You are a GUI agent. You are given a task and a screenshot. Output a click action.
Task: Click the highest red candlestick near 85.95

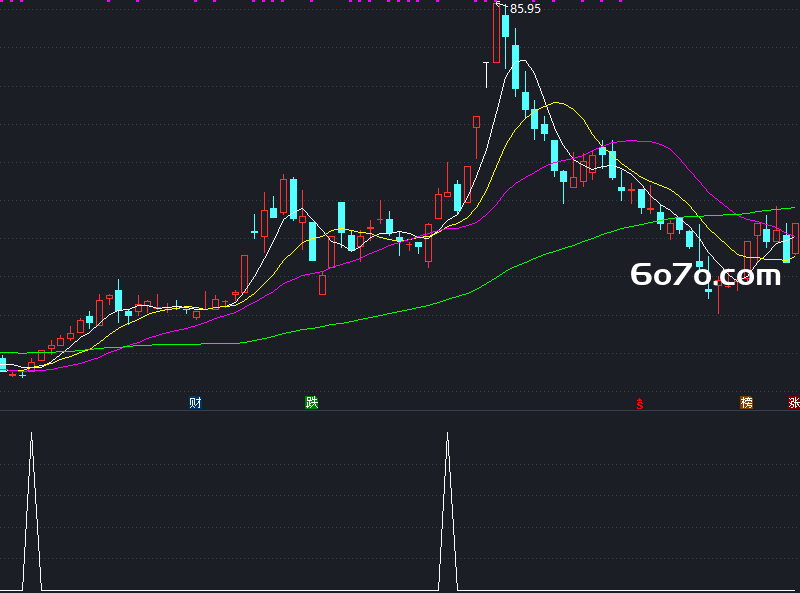[496, 32]
